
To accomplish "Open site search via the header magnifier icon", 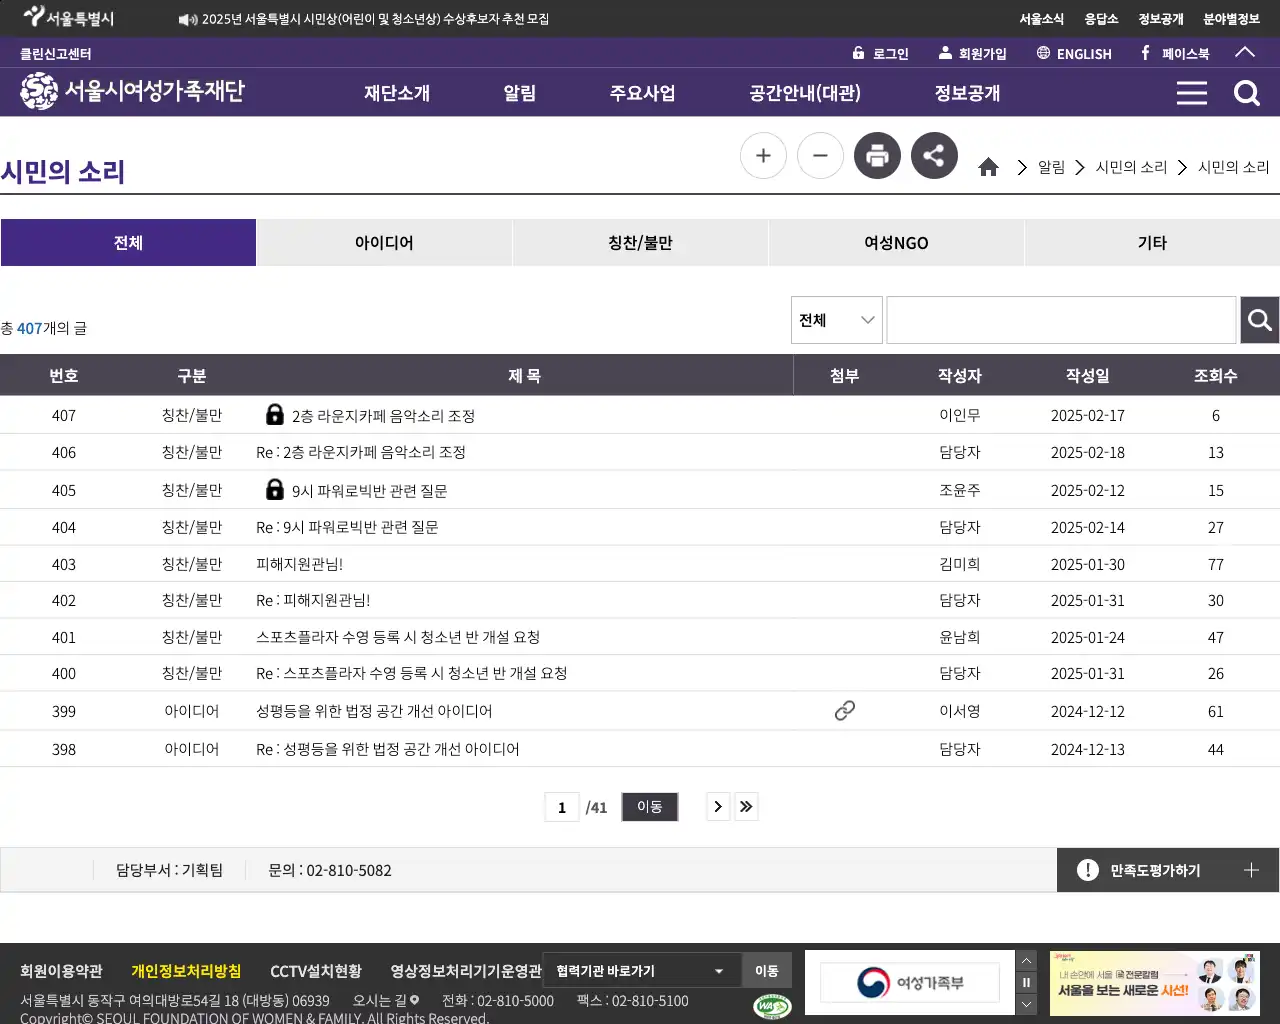I will point(1246,92).
